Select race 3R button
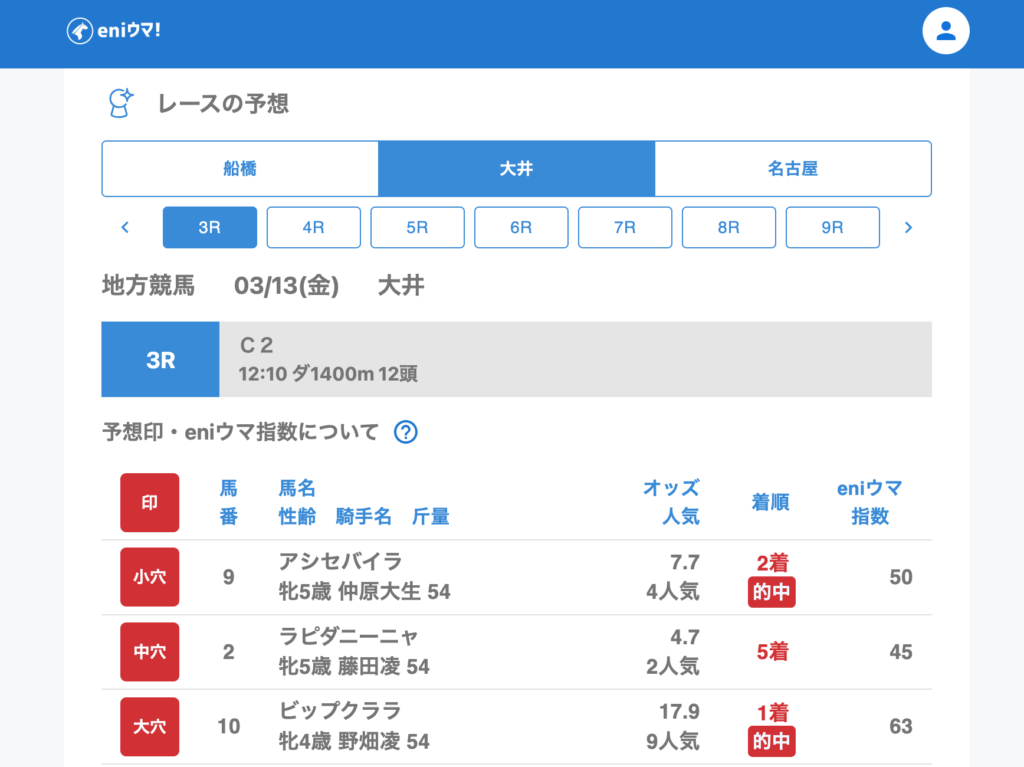The height and width of the screenshot is (767, 1024). click(x=209, y=227)
